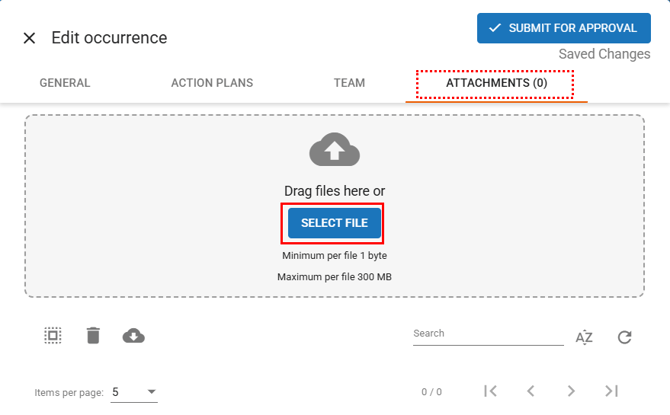The image size is (670, 415).
Task: Click the cloud upload icon
Action: point(334,150)
